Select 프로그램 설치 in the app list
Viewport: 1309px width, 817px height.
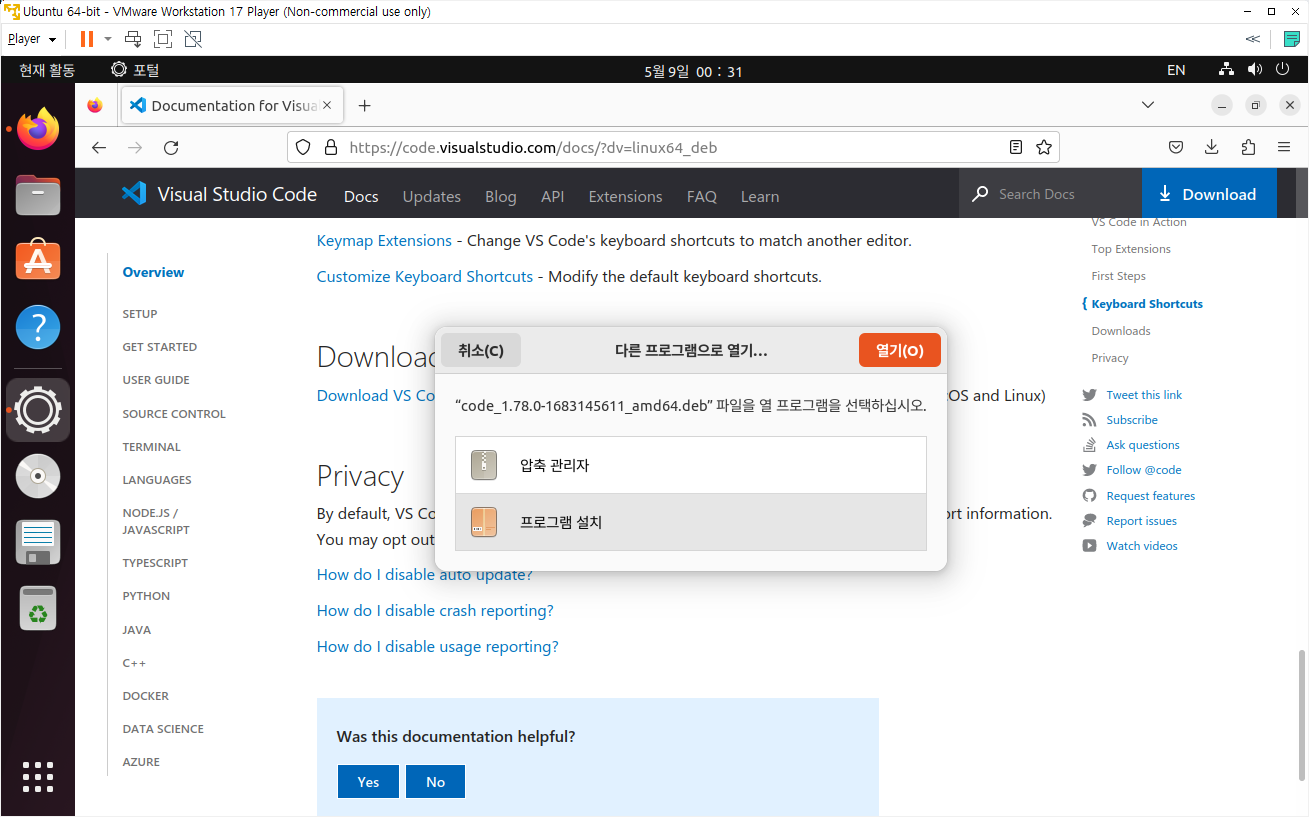[x=690, y=522]
